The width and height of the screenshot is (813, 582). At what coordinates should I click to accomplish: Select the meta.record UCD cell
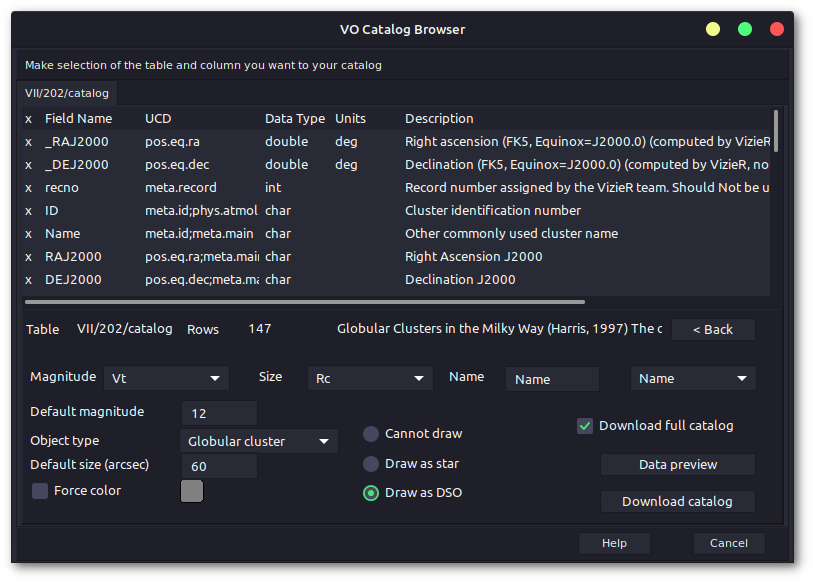pos(181,188)
